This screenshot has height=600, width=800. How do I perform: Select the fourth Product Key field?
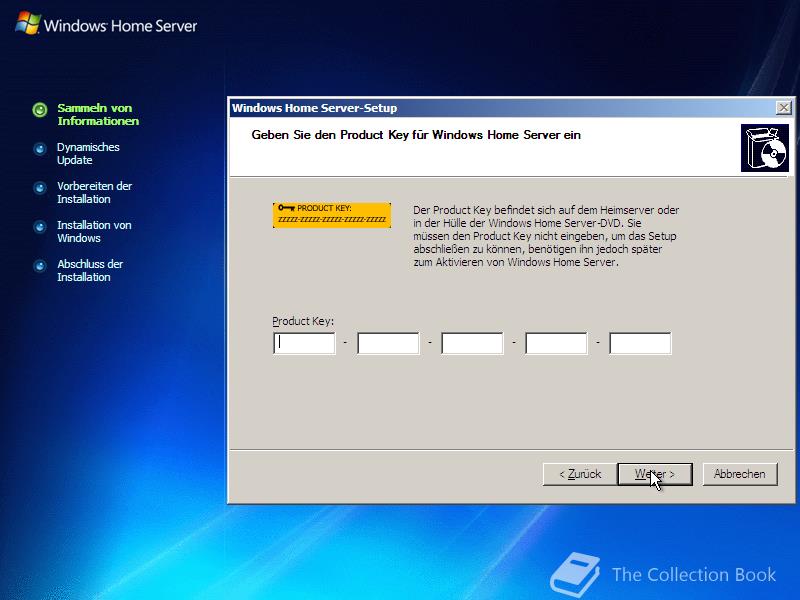click(x=556, y=343)
